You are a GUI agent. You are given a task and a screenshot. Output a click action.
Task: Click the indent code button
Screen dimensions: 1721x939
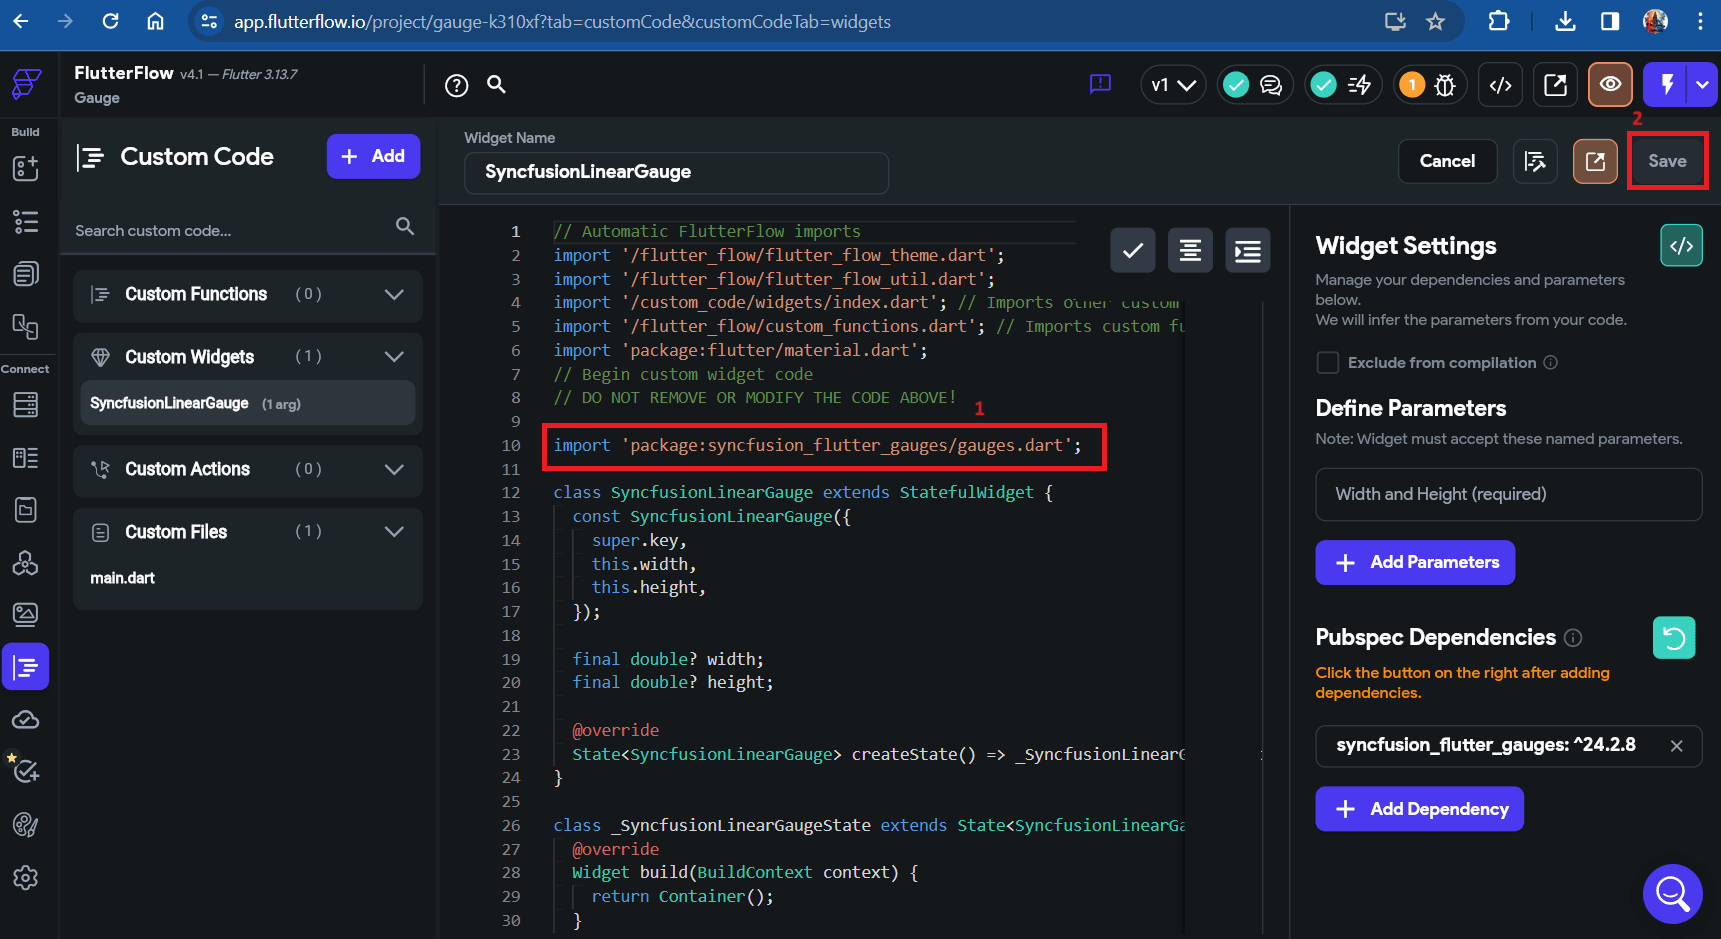click(x=1248, y=251)
